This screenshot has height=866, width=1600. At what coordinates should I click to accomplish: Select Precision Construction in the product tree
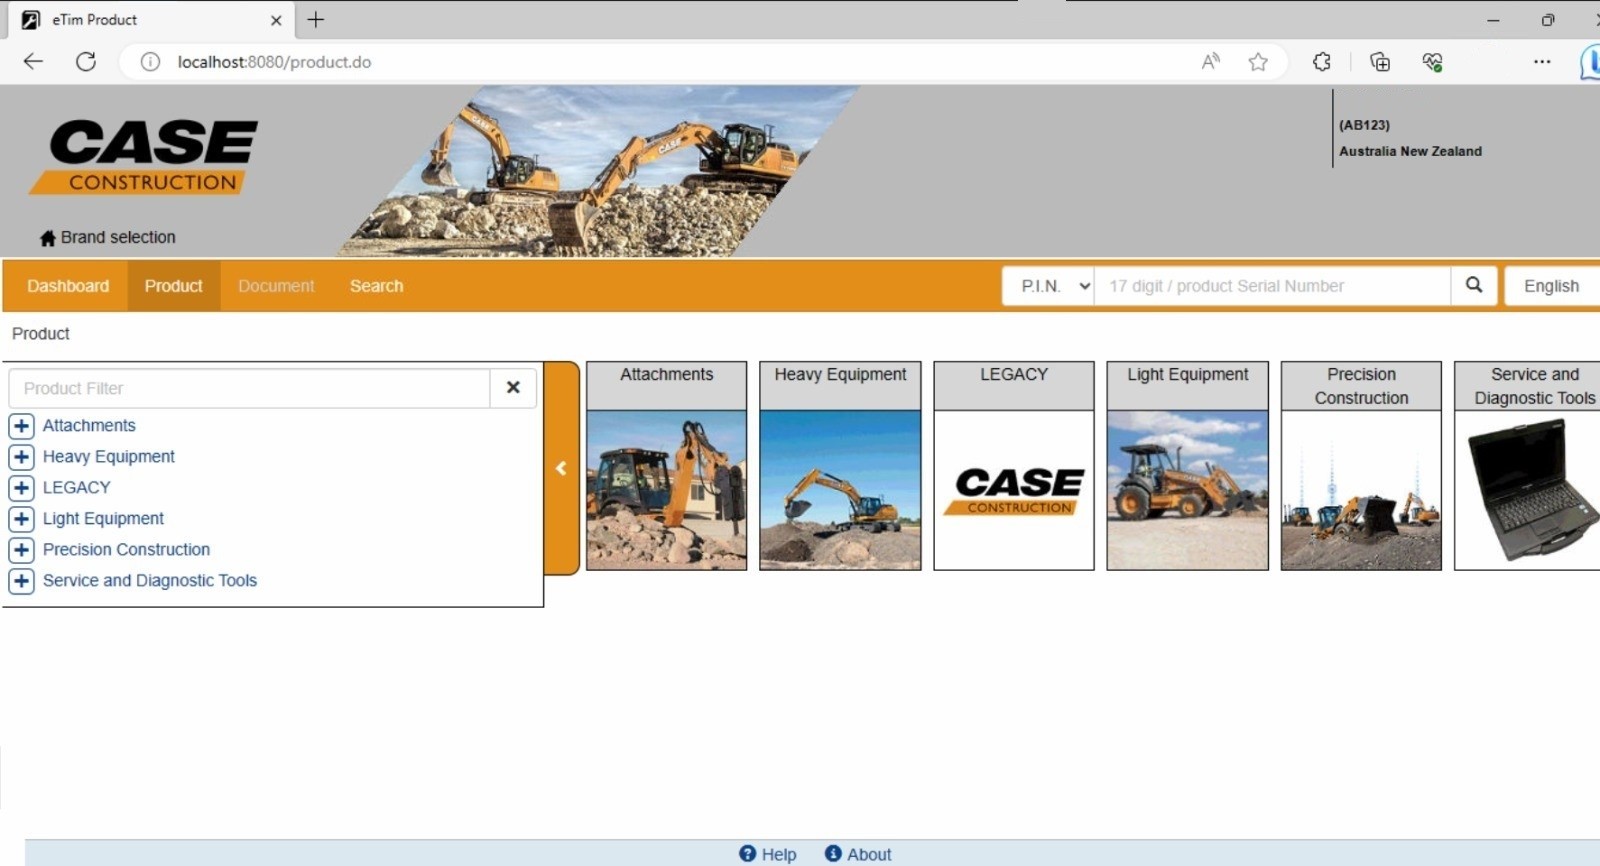pos(126,550)
